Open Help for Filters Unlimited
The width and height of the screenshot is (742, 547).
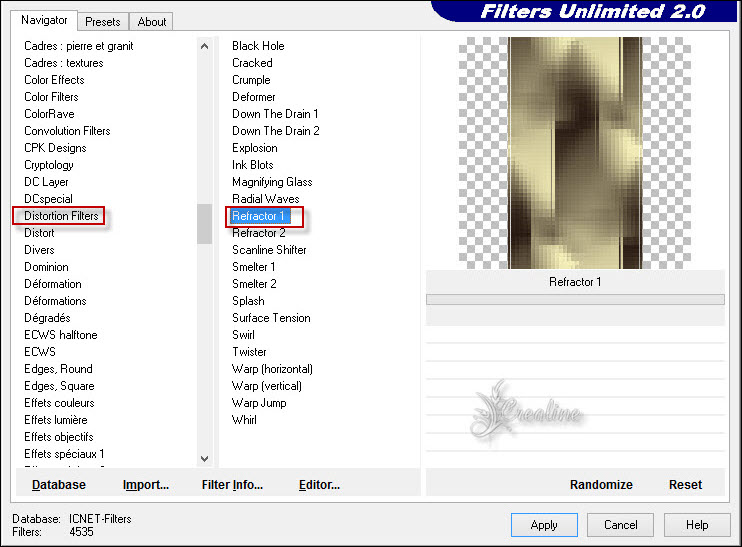(697, 525)
